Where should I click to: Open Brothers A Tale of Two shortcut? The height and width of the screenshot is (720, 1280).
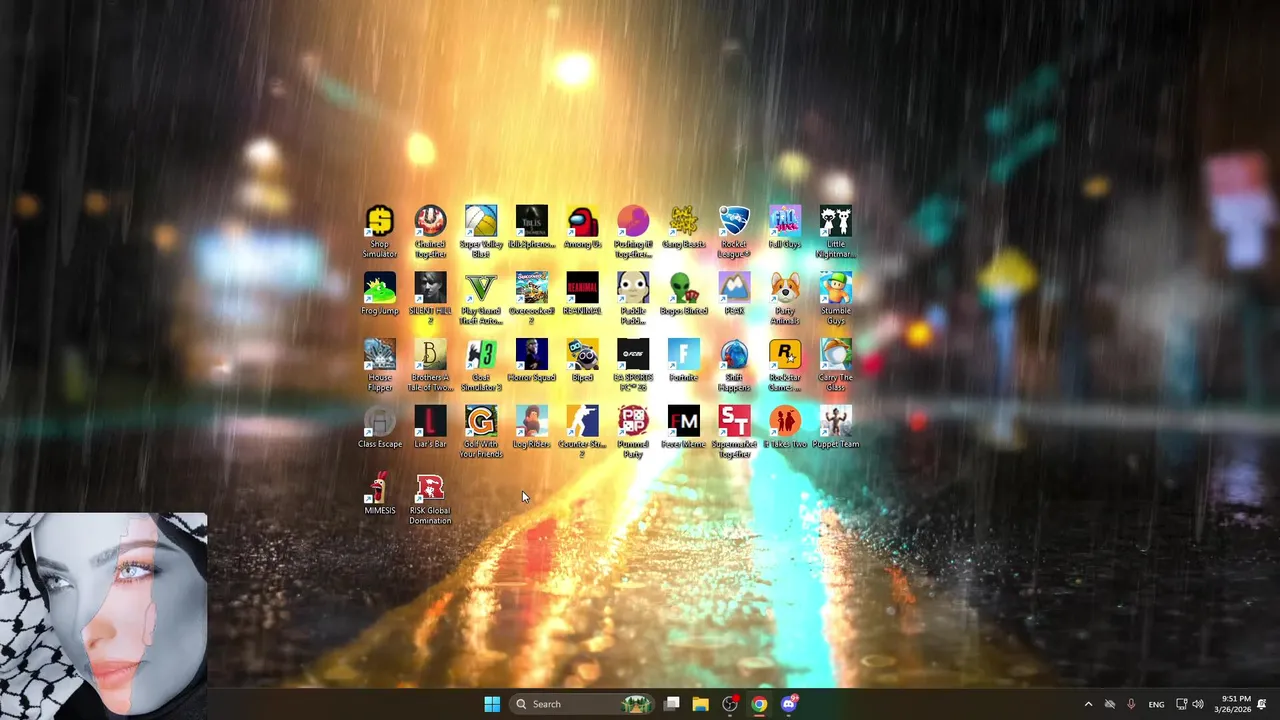point(430,365)
